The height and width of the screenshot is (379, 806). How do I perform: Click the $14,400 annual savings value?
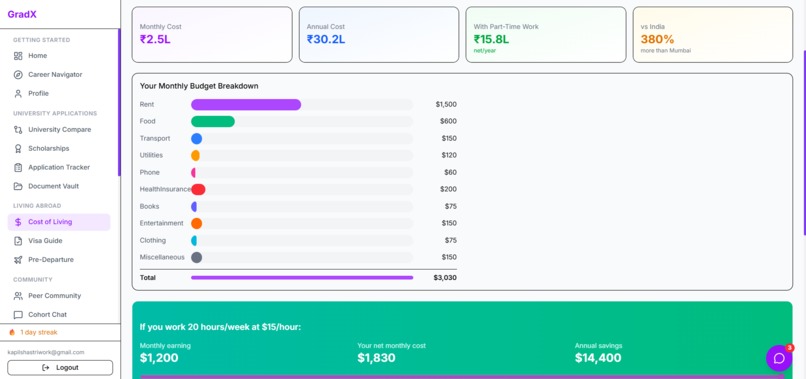(x=598, y=358)
